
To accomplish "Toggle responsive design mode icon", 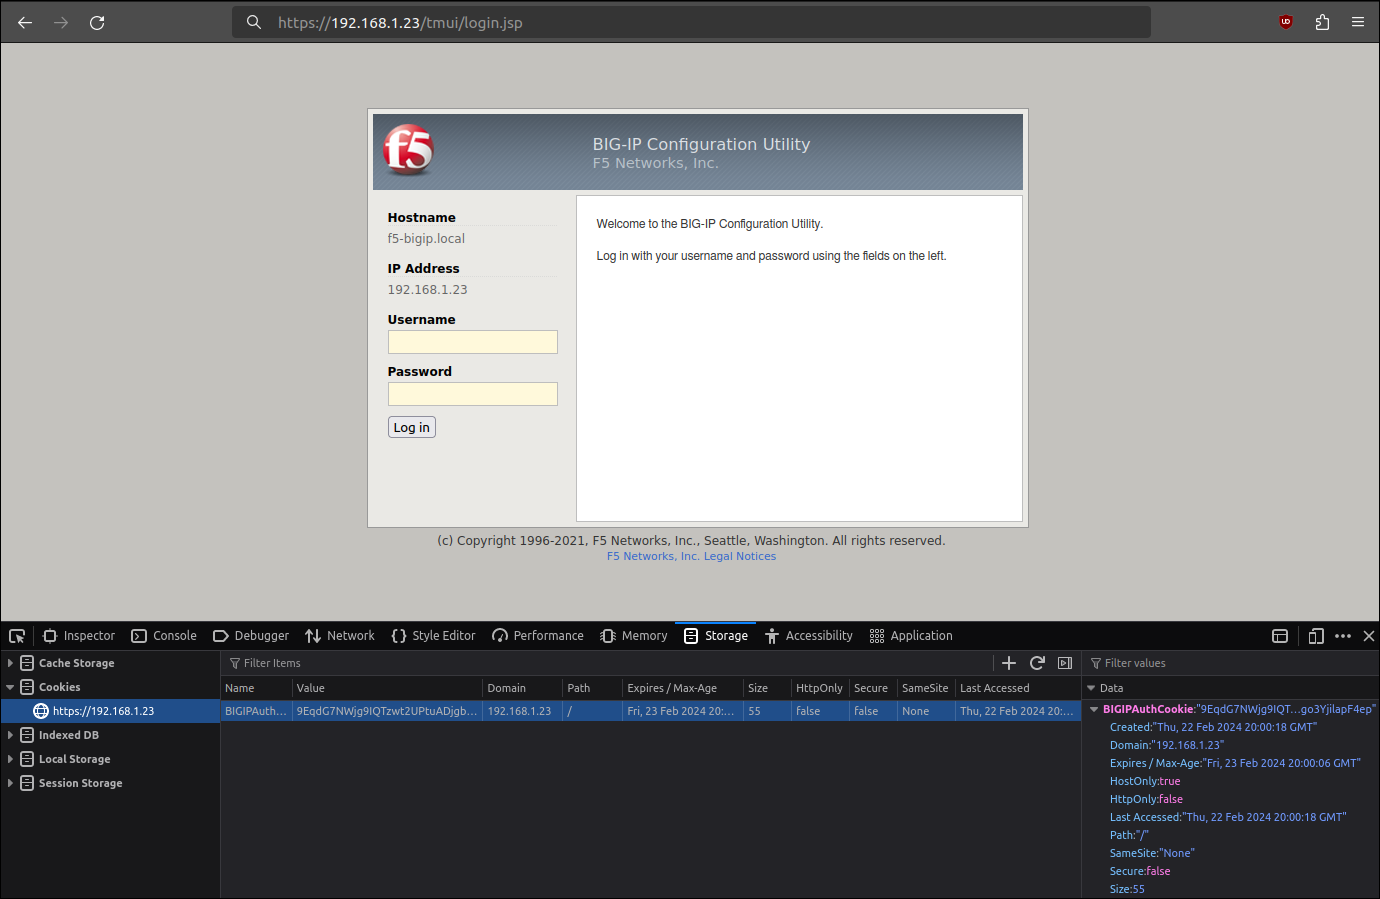I will pyautogui.click(x=1316, y=636).
